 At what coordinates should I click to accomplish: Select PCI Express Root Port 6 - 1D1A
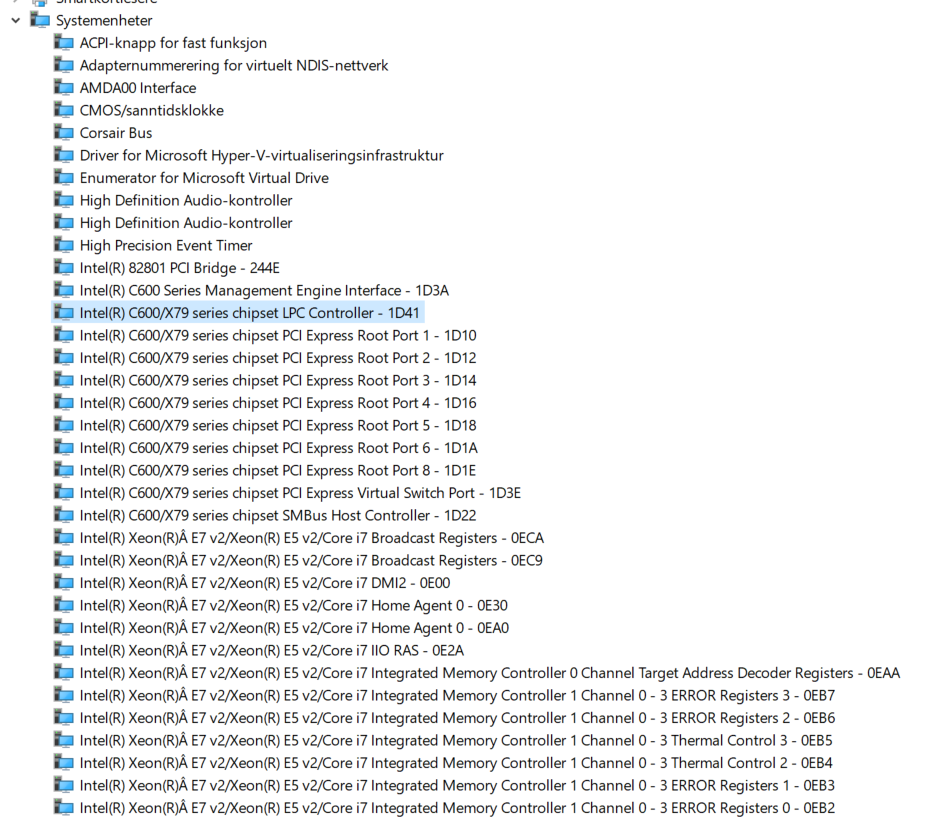(279, 448)
